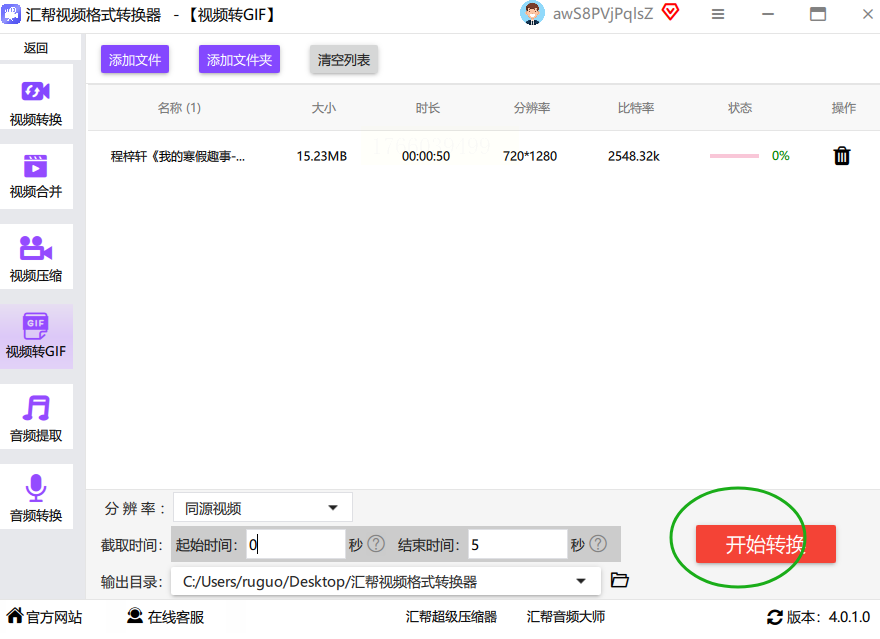Image resolution: width=880 pixels, height=639 pixels.
Task: Click the 添加文件夹 button
Action: 239,59
